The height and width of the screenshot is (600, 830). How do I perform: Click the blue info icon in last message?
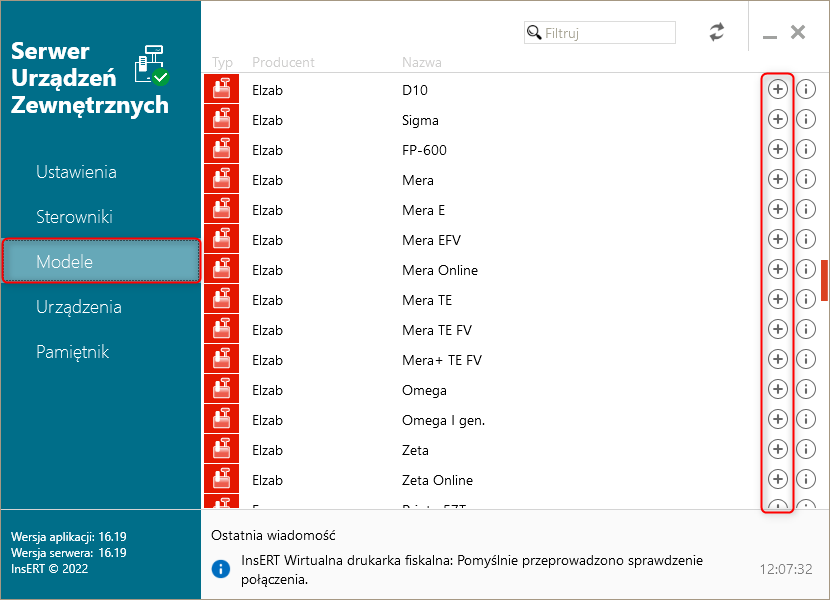pos(221,569)
